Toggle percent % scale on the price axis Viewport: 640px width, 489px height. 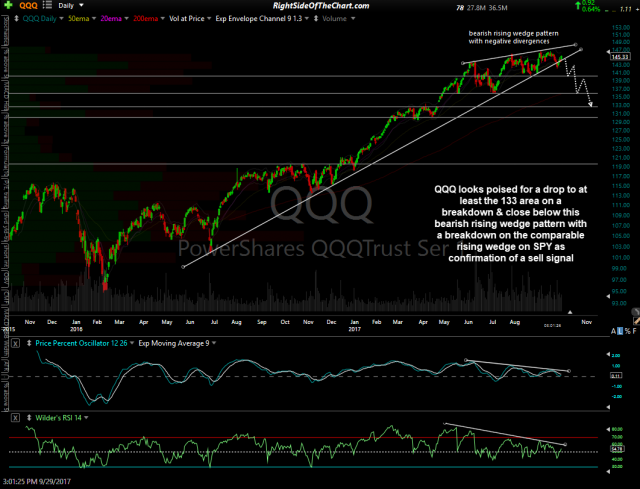tap(627, 331)
